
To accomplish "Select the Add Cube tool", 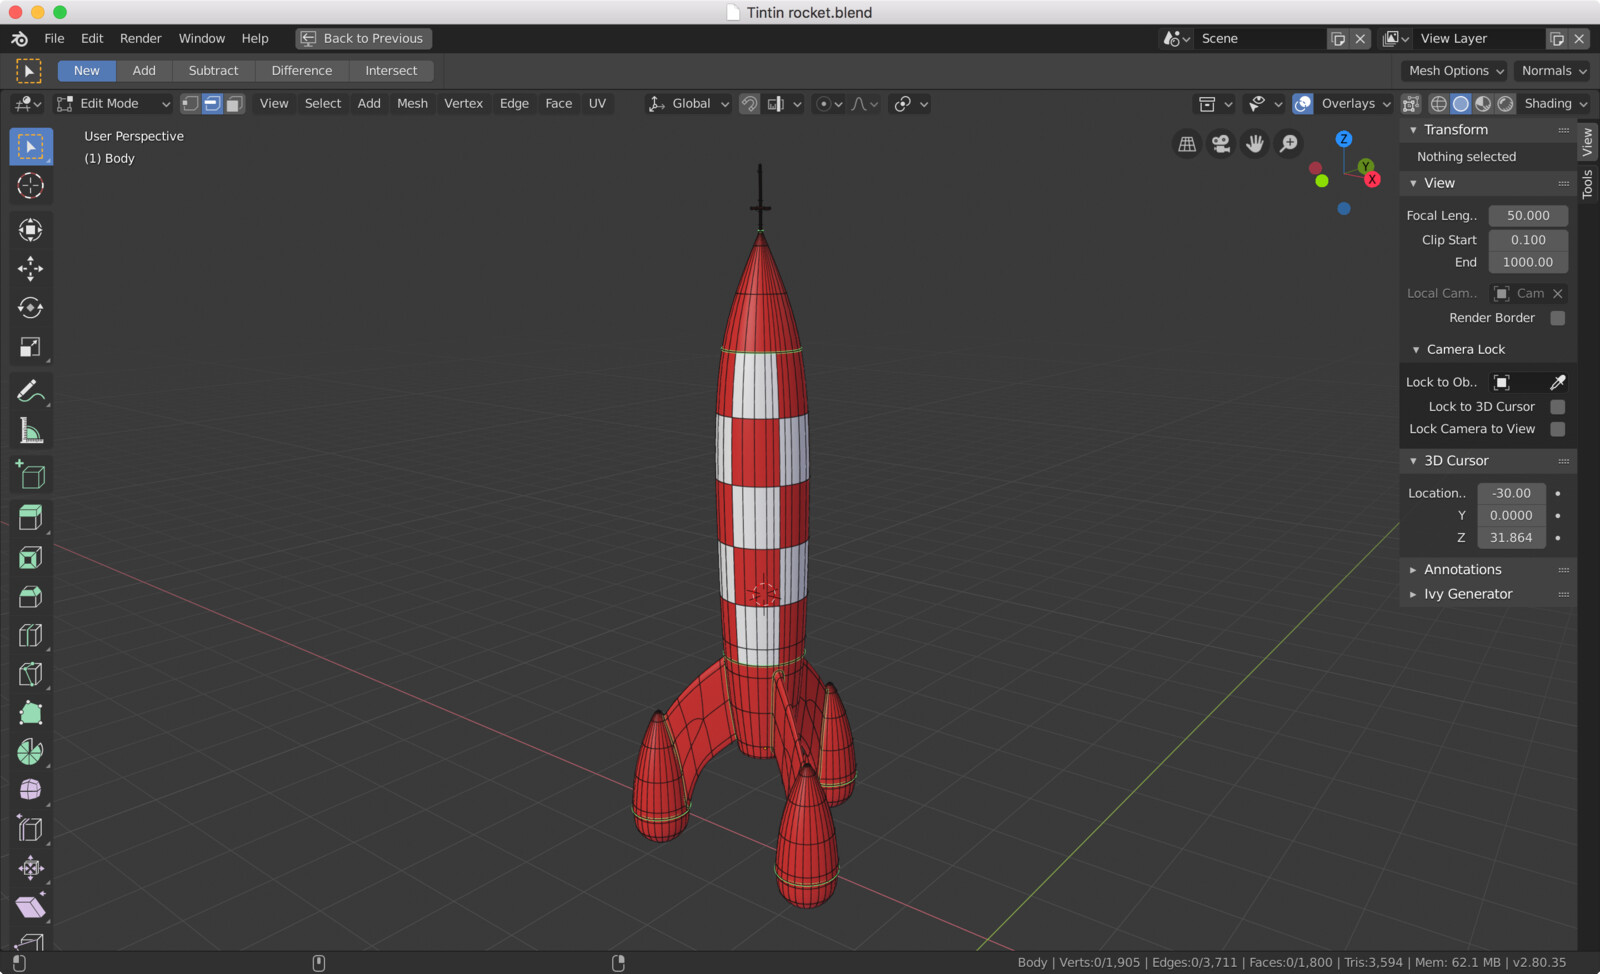I will point(31,475).
